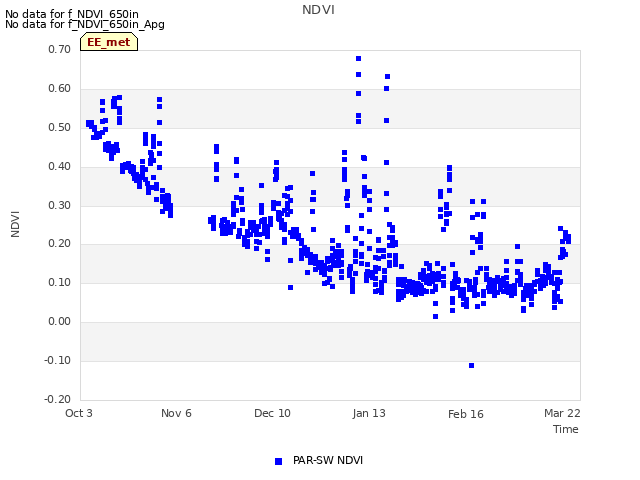Screen dimensions: 640x480
Task: Click the vertical NDVI axis label
Action: click(x=15, y=224)
